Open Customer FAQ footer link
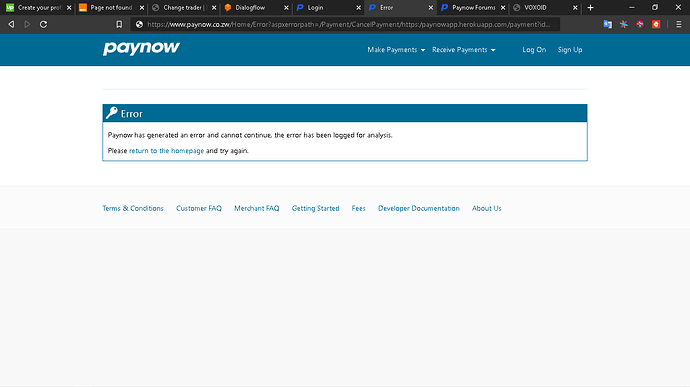 (199, 208)
